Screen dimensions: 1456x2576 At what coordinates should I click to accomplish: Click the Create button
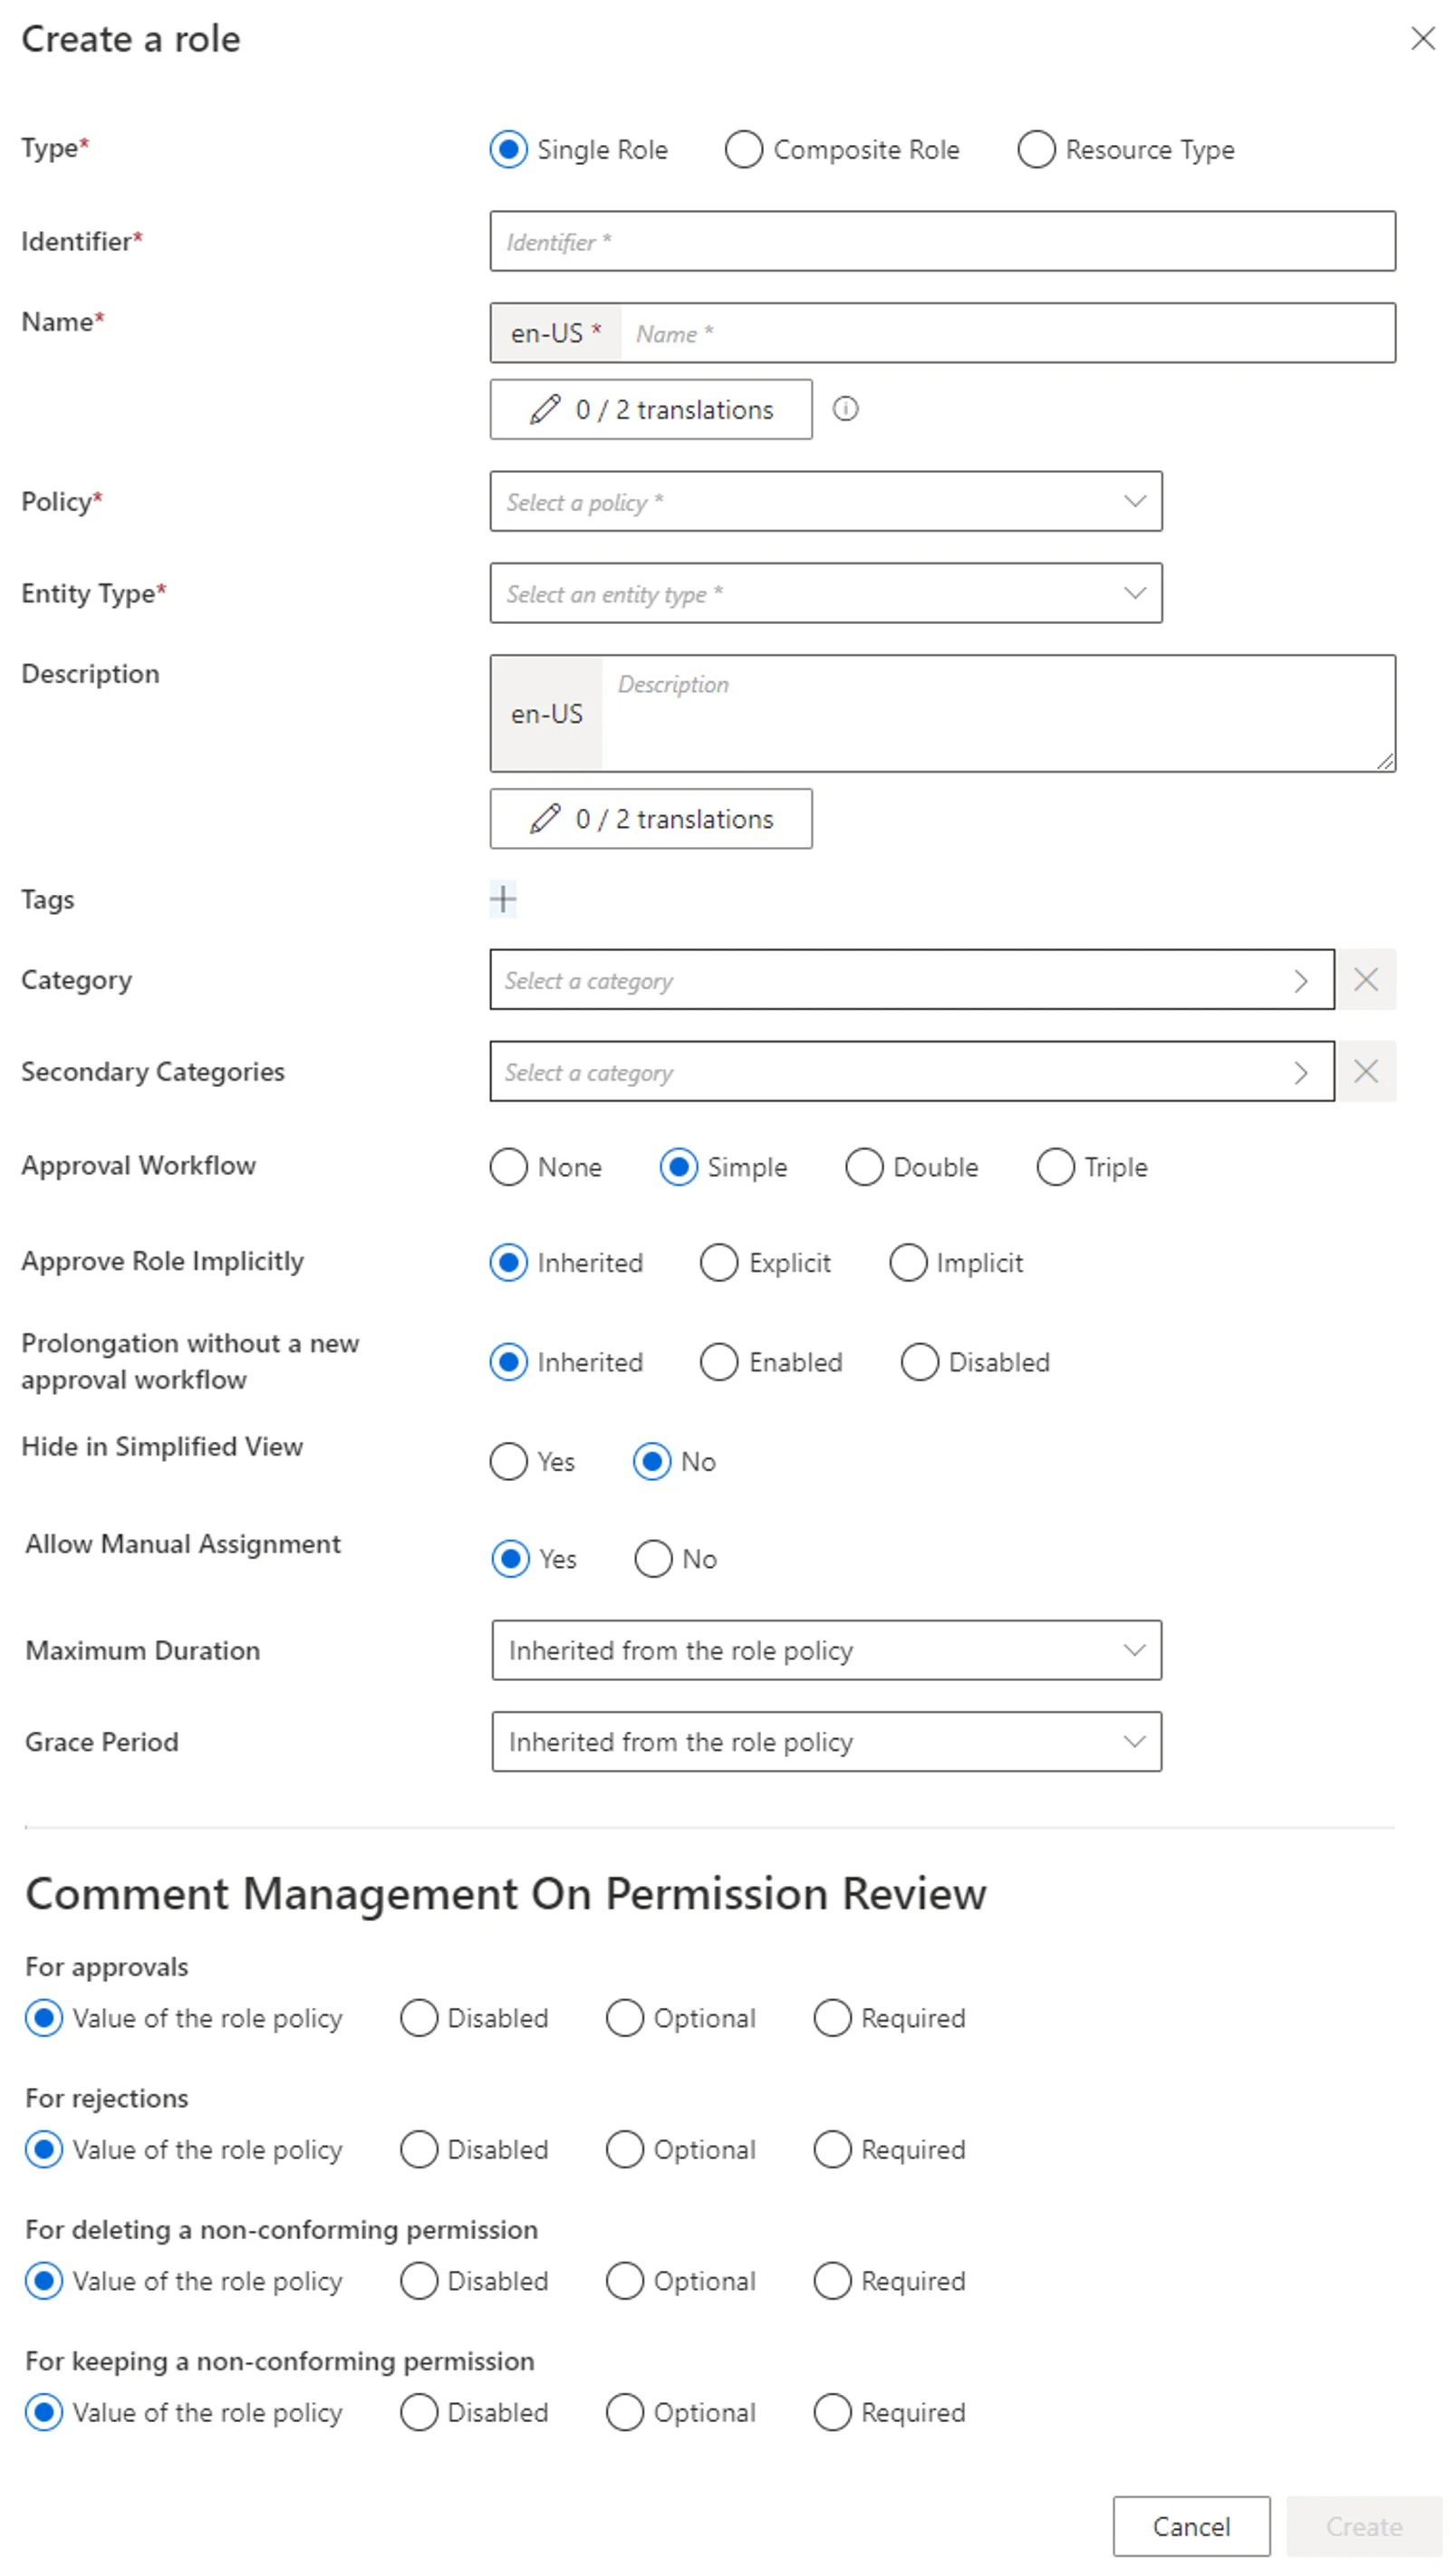point(1364,2526)
